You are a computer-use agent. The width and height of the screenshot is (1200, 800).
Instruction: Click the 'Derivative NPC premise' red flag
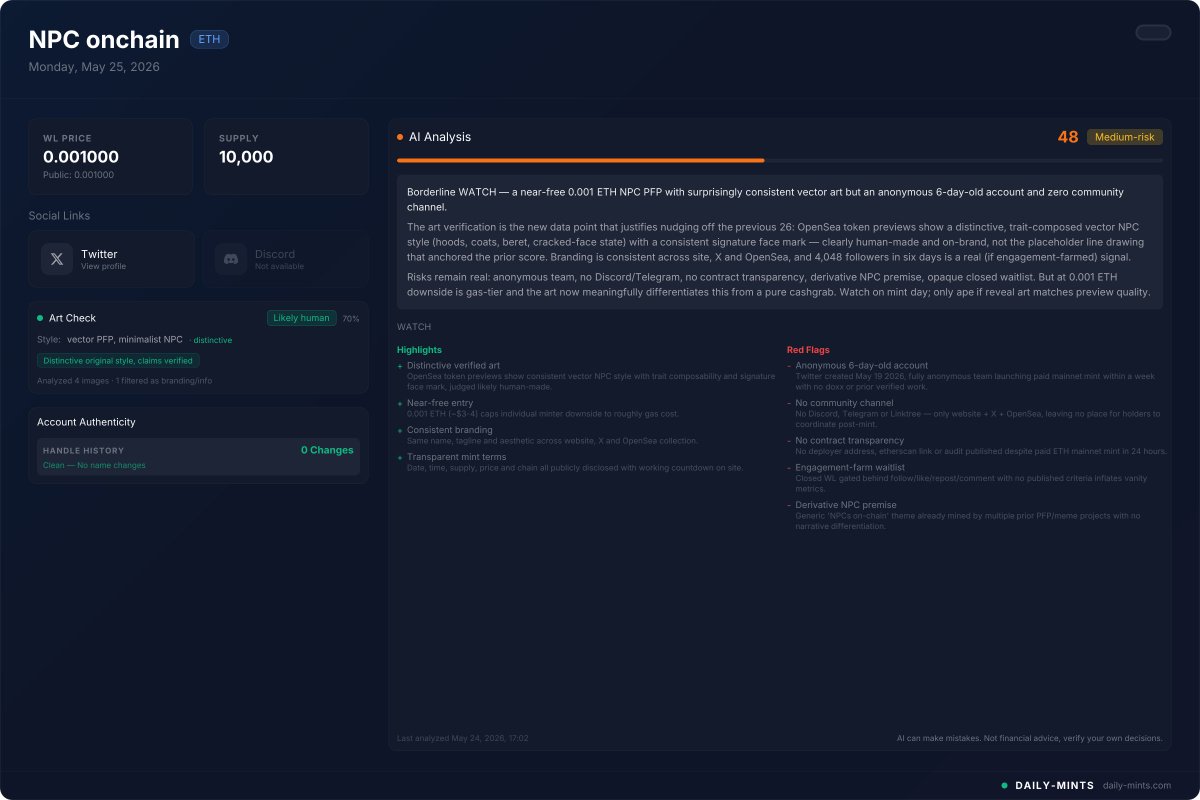(846, 505)
